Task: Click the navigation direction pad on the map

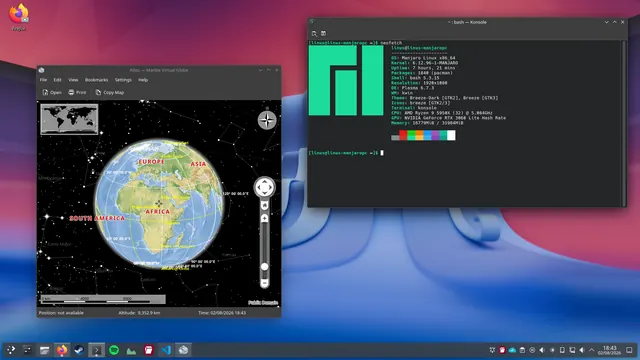Action: (264, 187)
